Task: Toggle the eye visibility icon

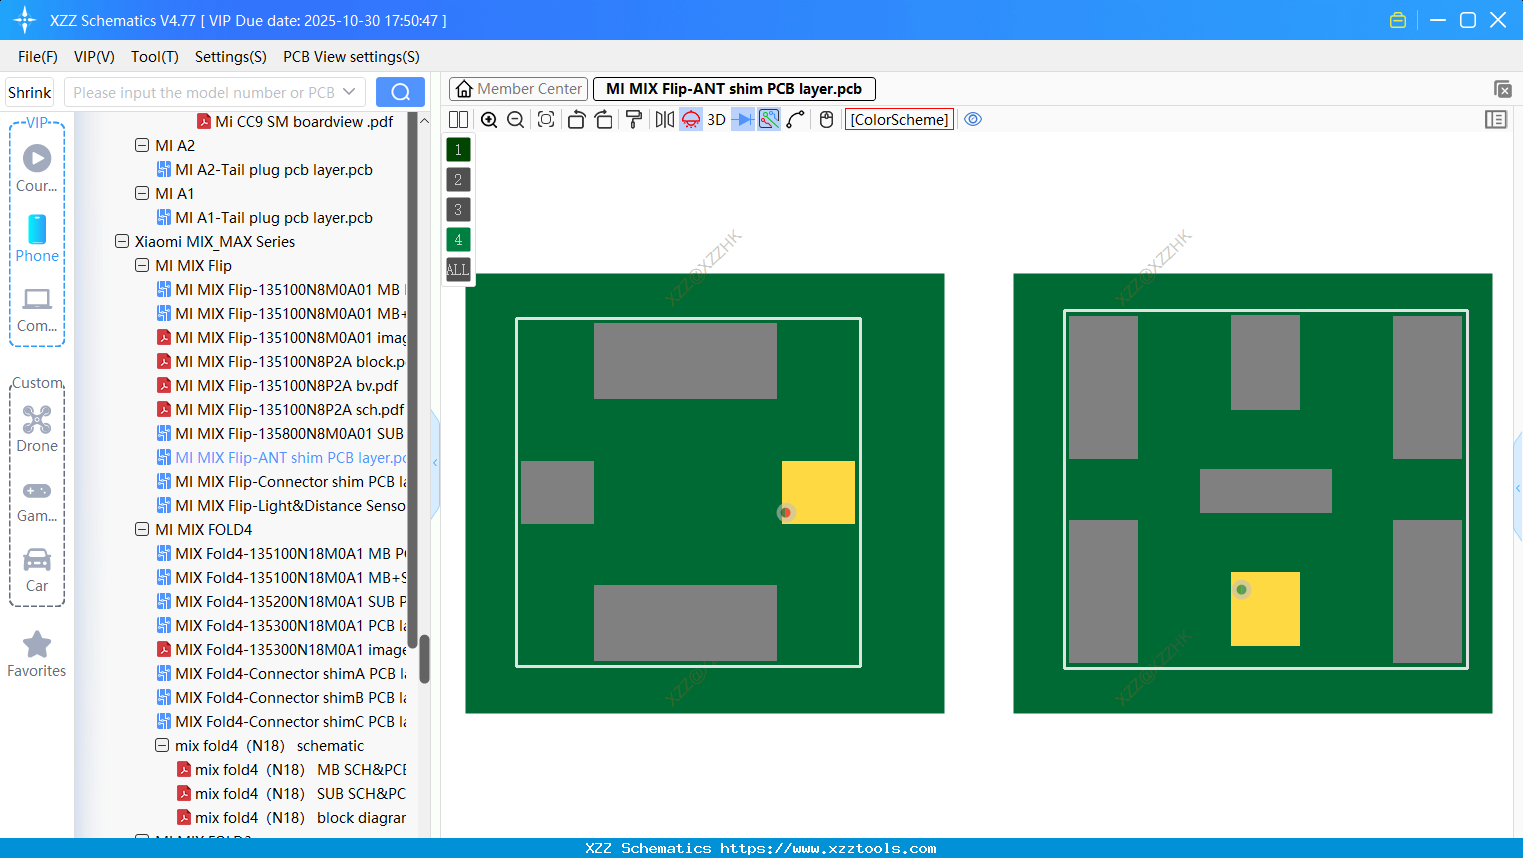Action: (x=973, y=120)
